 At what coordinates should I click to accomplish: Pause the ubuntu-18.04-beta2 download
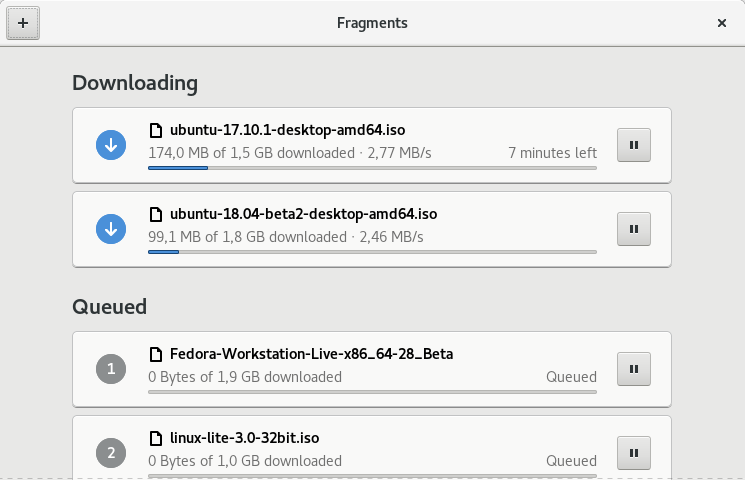pyautogui.click(x=634, y=229)
